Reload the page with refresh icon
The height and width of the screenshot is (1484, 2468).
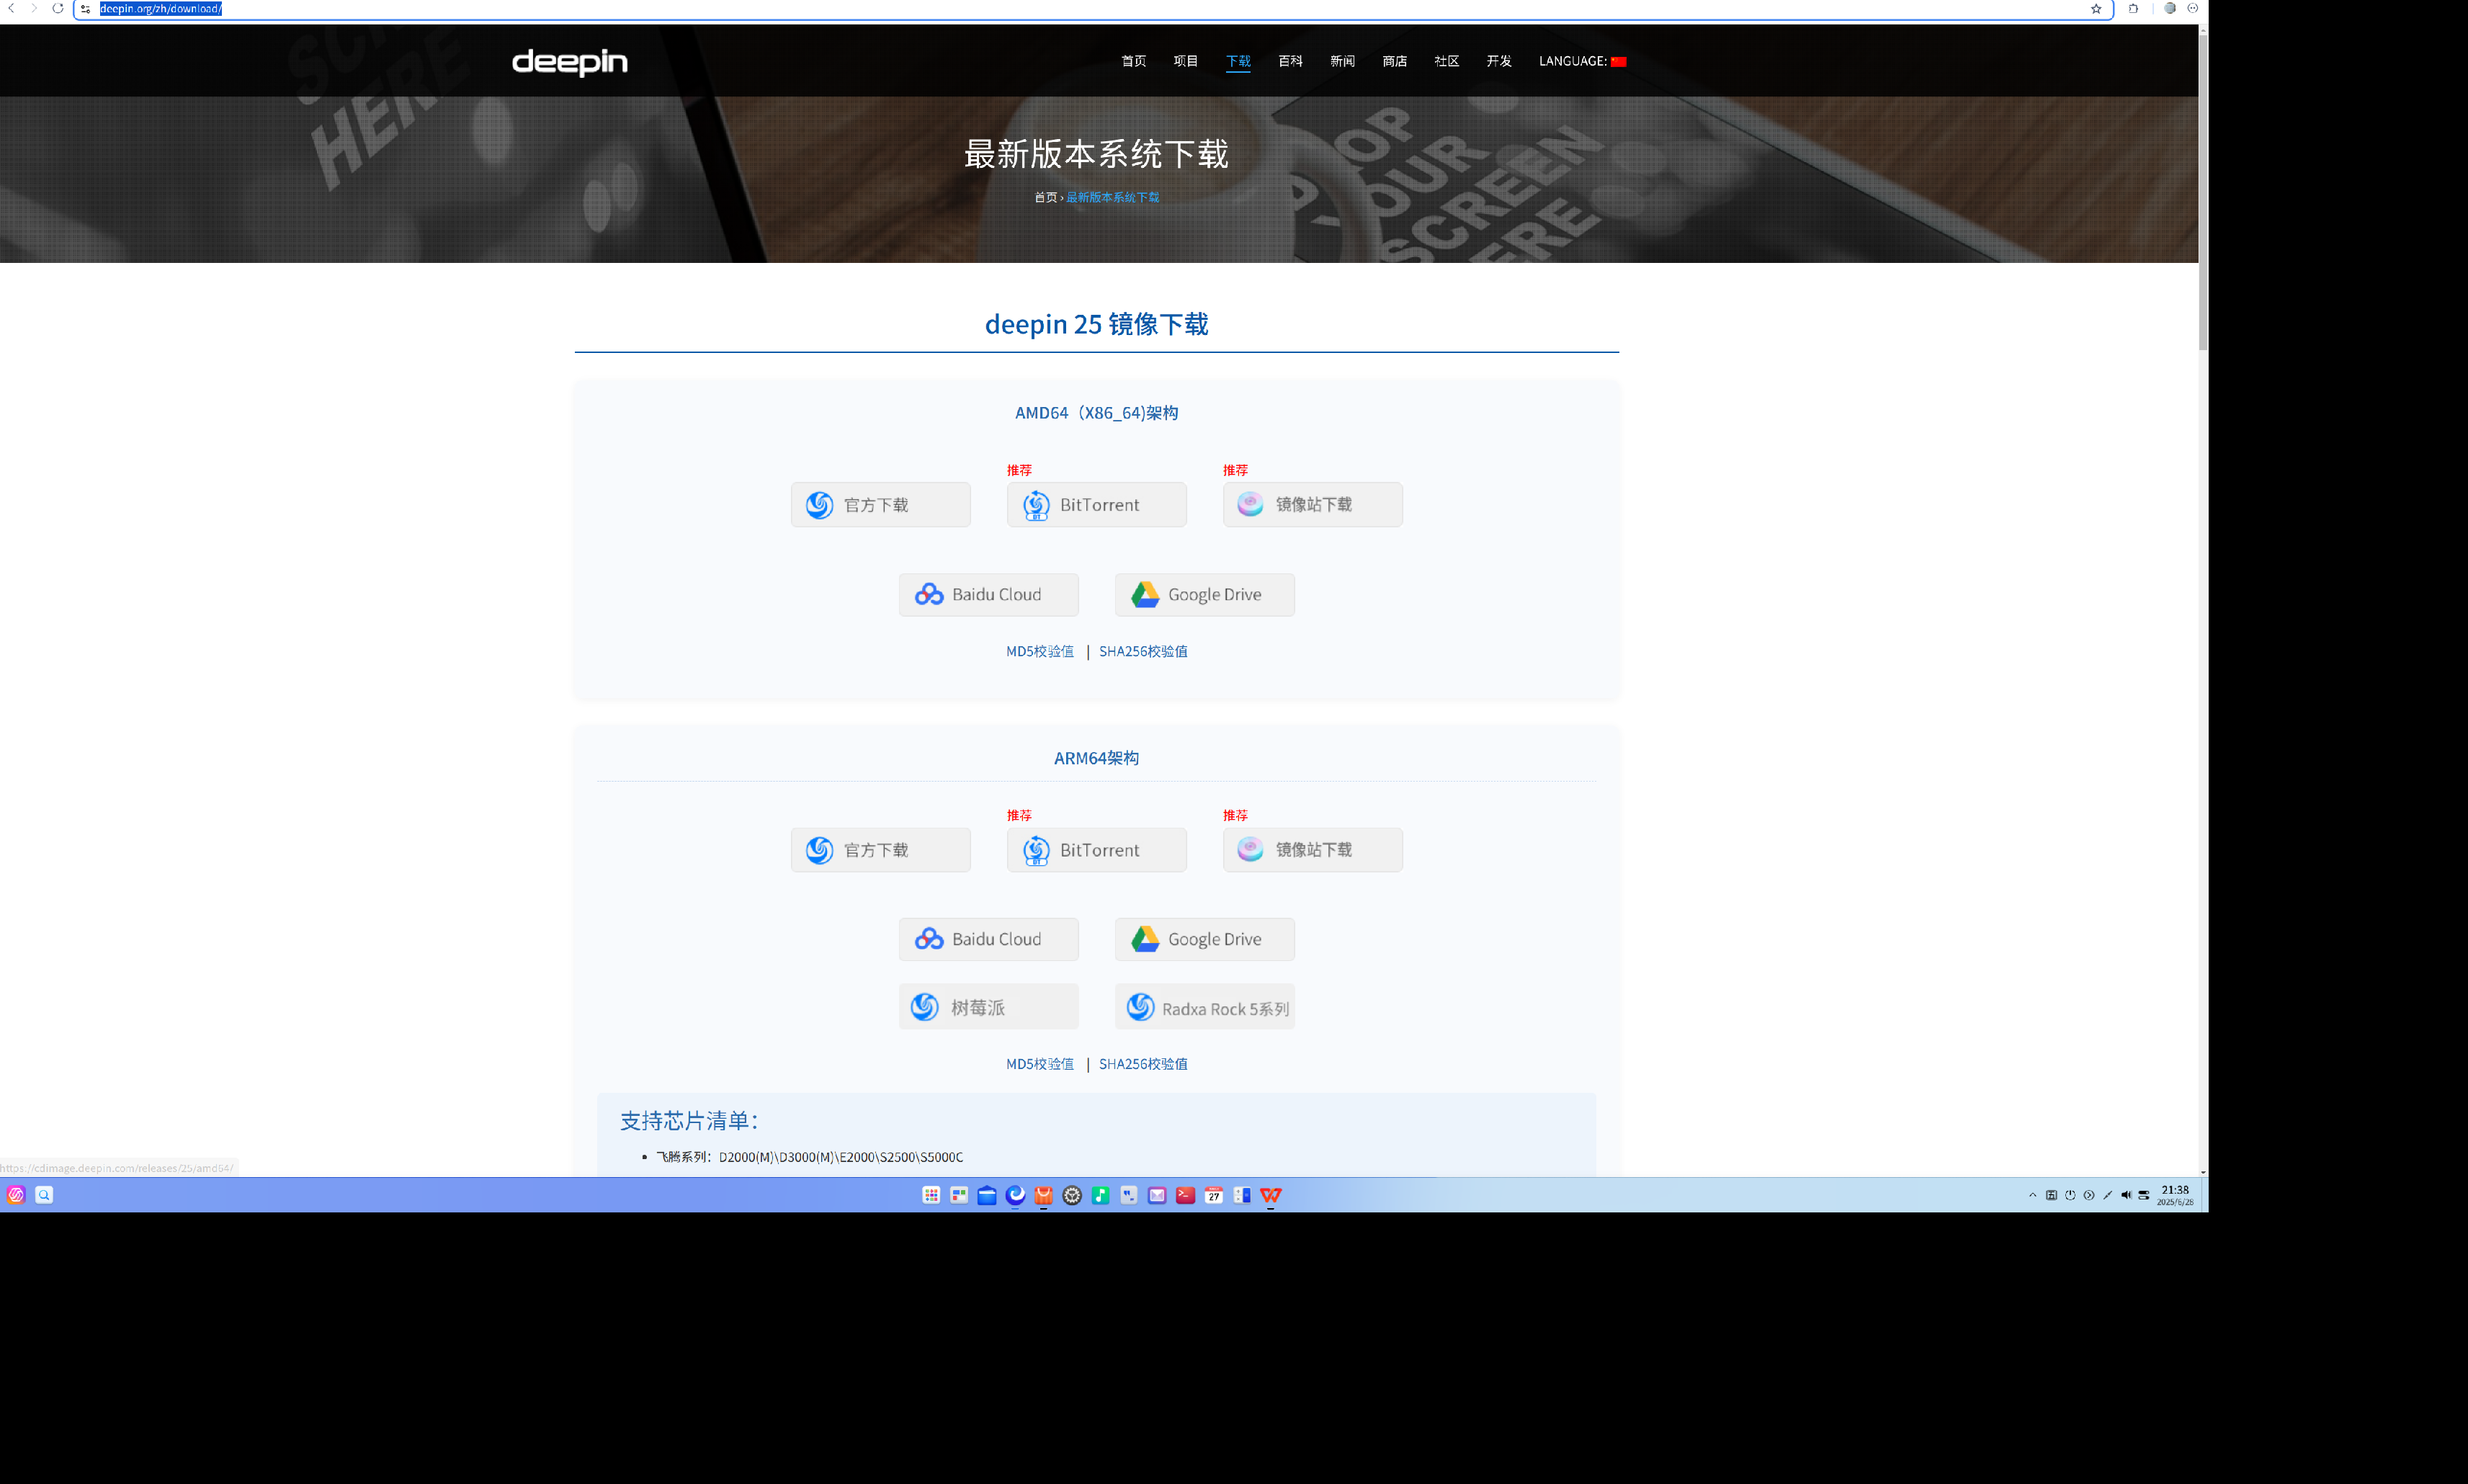[58, 8]
